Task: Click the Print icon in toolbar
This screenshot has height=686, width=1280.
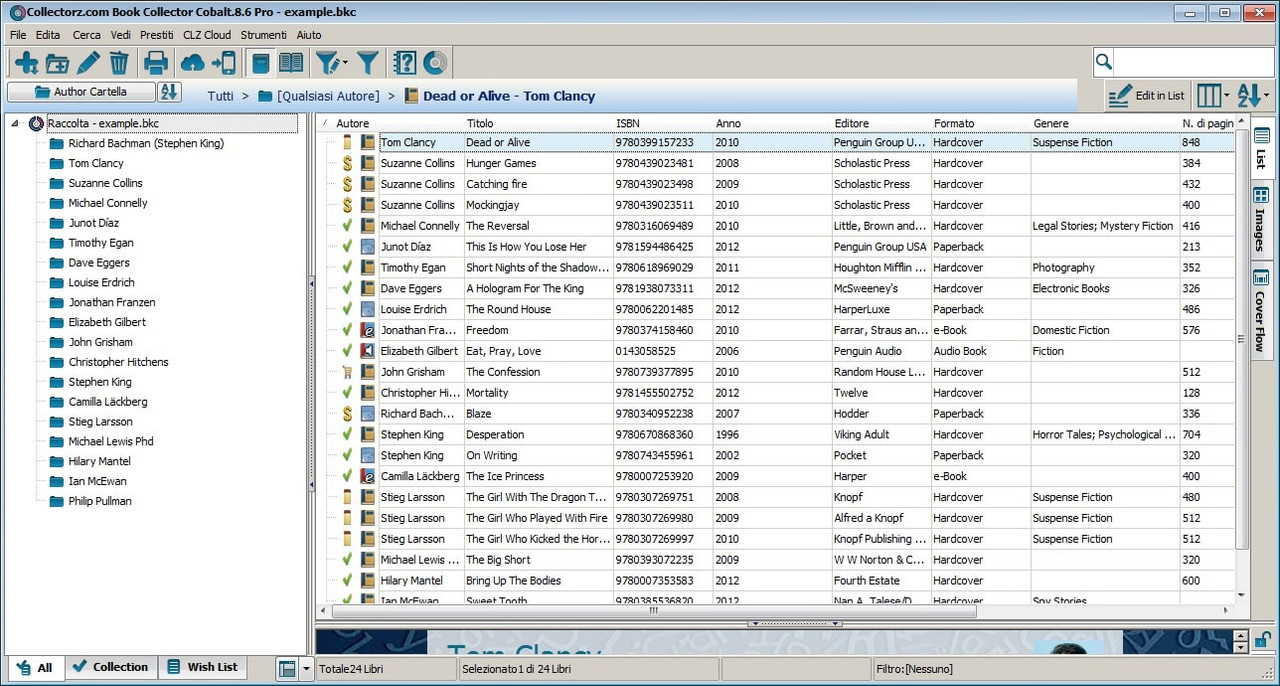Action: [x=156, y=63]
